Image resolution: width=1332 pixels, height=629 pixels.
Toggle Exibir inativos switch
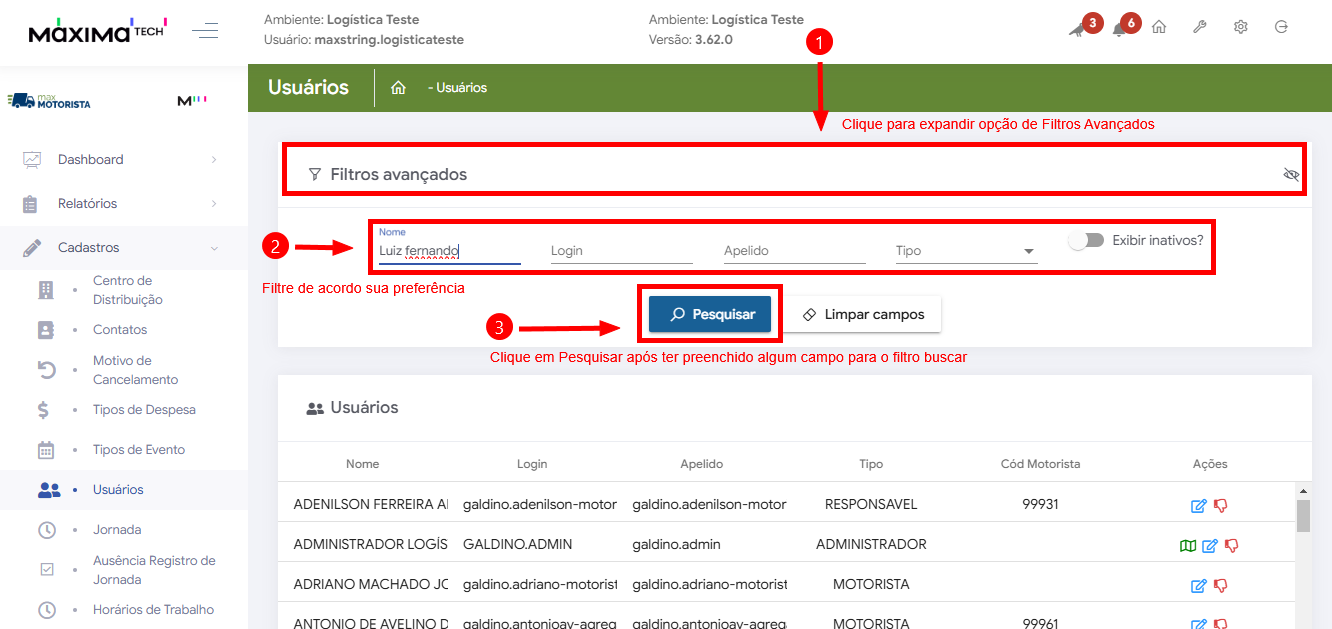(x=1085, y=241)
